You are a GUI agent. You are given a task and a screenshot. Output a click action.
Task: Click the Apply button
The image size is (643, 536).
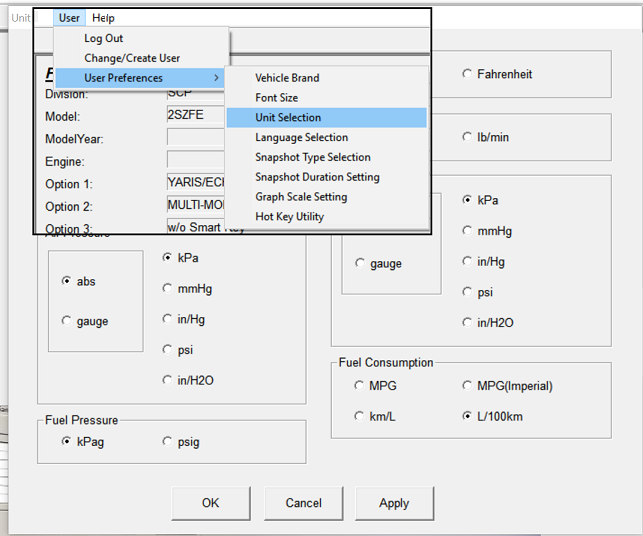(x=394, y=503)
